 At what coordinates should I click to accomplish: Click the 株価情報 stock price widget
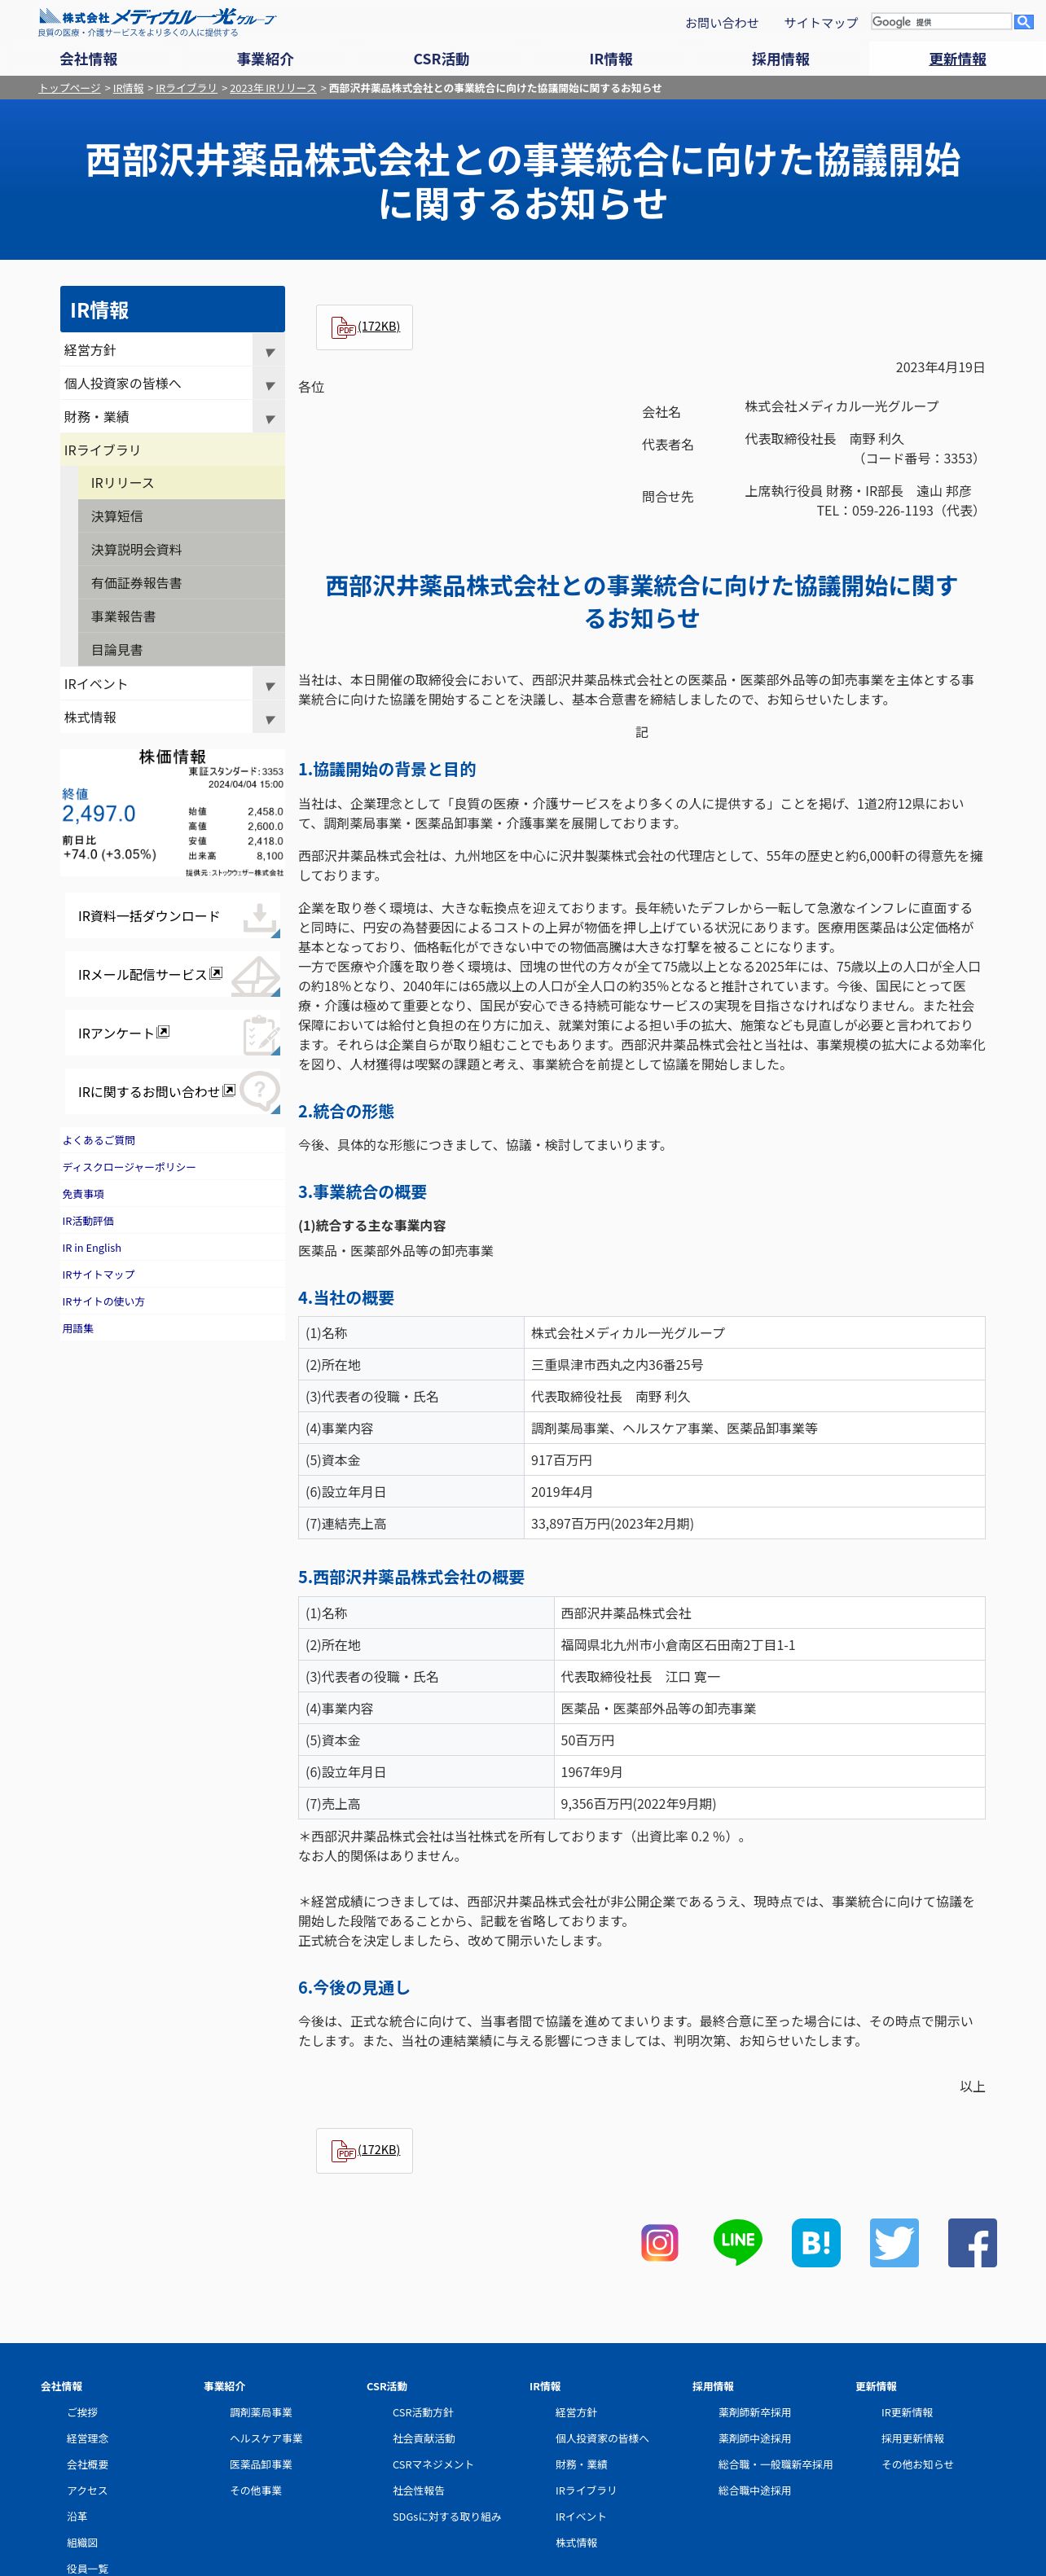(x=172, y=813)
